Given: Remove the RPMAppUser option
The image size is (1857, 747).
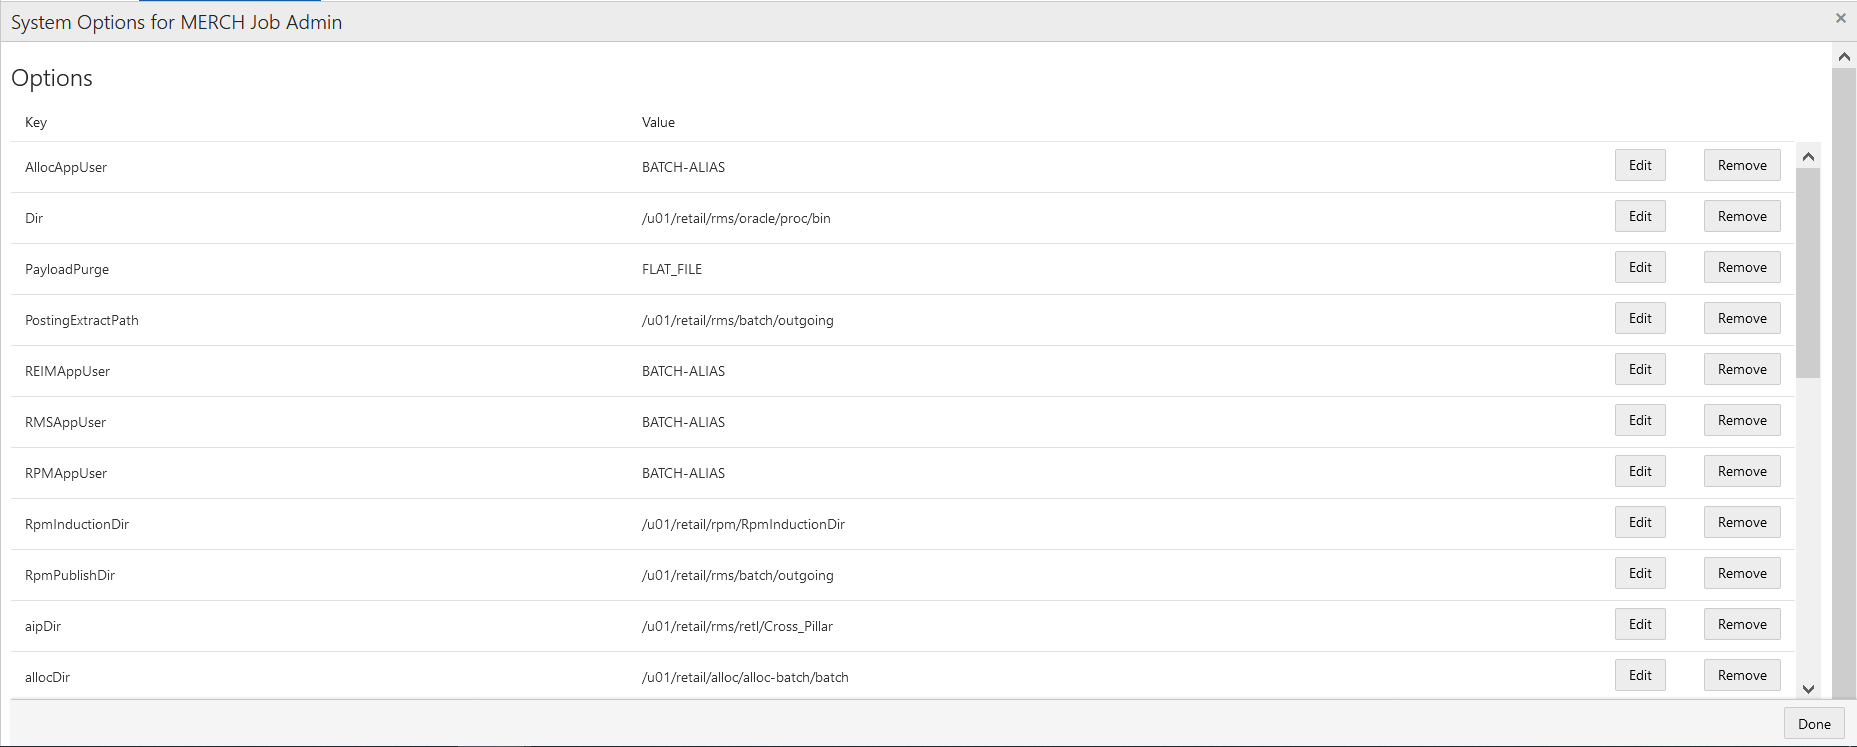Looking at the screenshot, I should (x=1742, y=471).
